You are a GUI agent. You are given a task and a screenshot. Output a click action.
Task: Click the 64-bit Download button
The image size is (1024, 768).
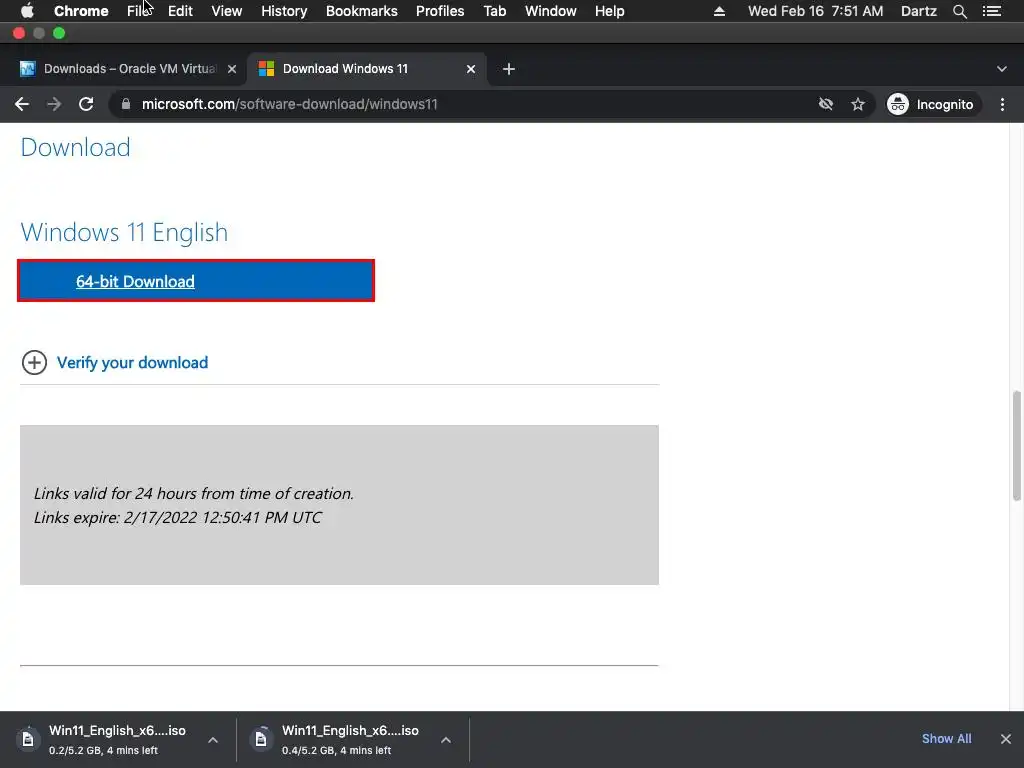coord(196,281)
